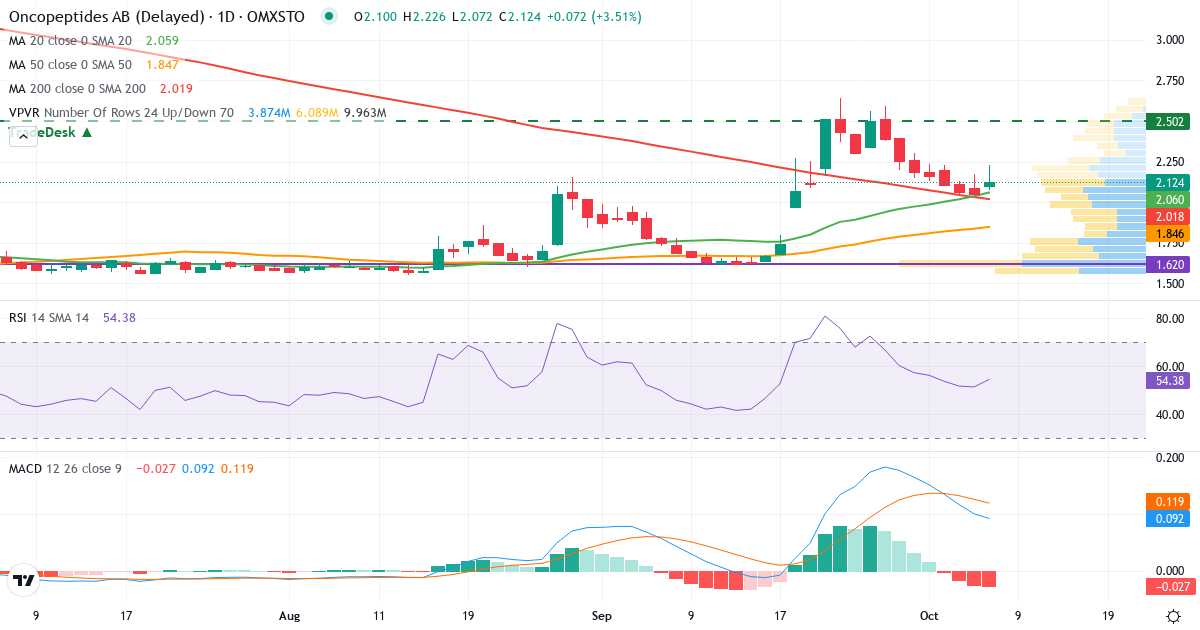Image resolution: width=1200 pixels, height=630 pixels.
Task: Click the high price H2.226
Action: coord(425,17)
